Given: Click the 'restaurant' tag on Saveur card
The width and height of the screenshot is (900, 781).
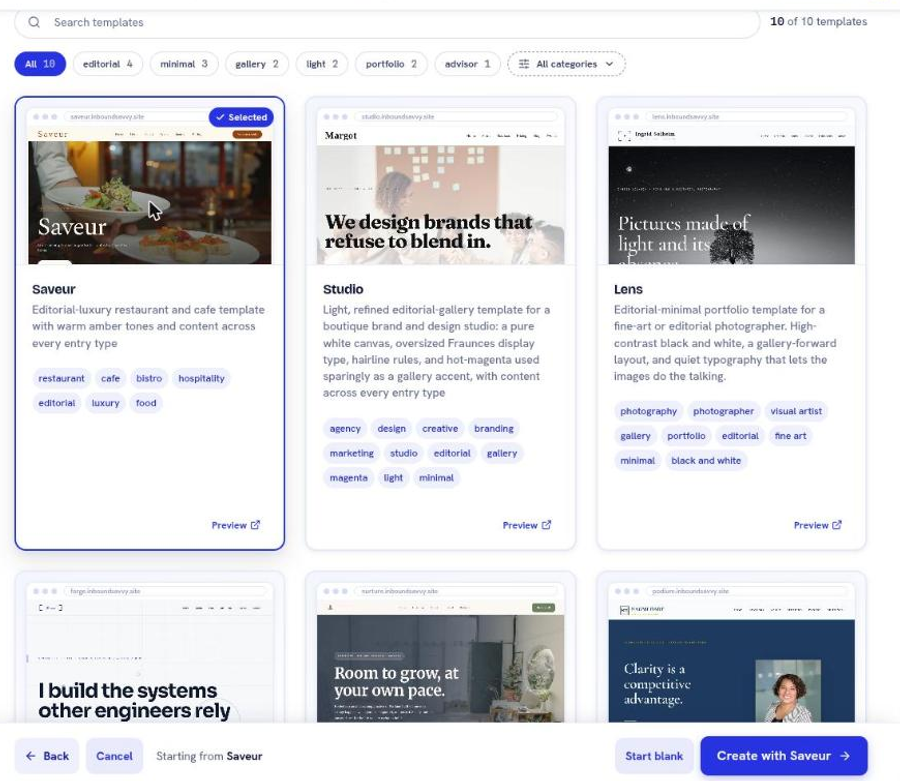Looking at the screenshot, I should point(61,378).
